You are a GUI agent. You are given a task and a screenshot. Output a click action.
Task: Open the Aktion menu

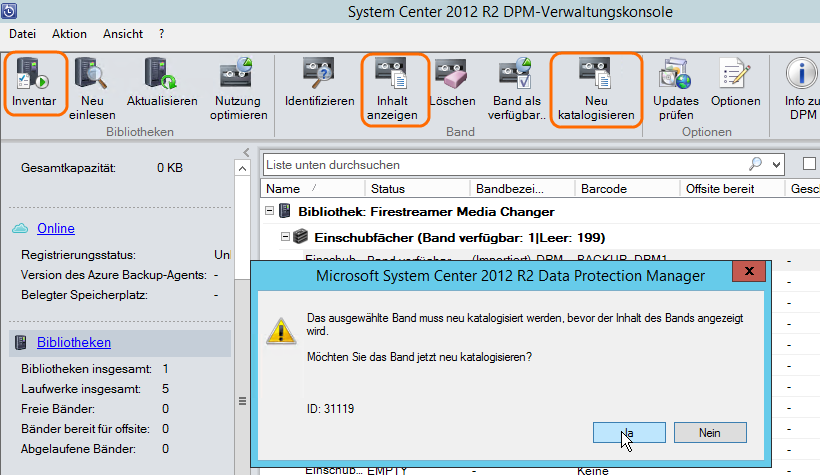69,33
